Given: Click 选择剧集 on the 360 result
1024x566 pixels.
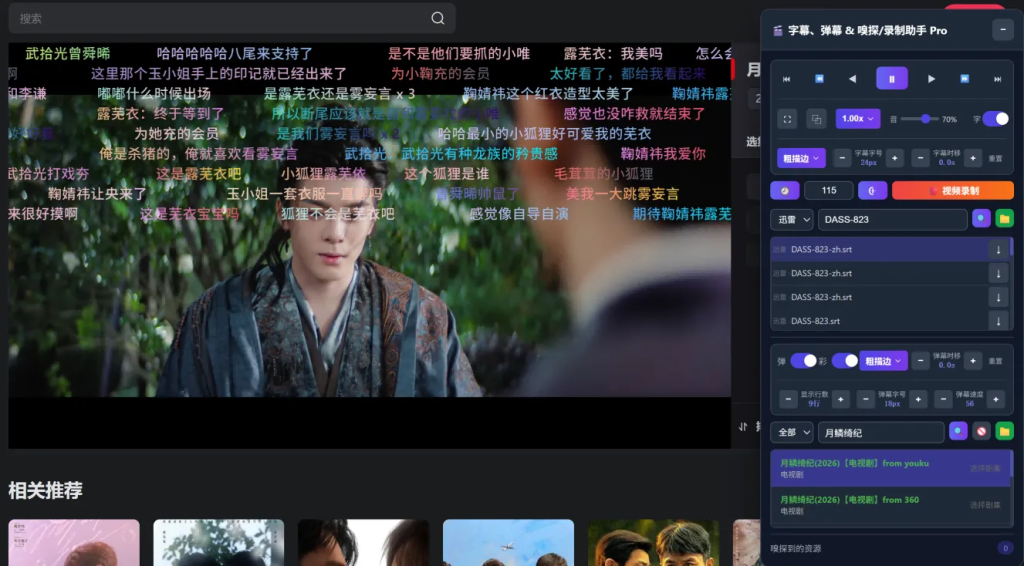Looking at the screenshot, I should (985, 505).
